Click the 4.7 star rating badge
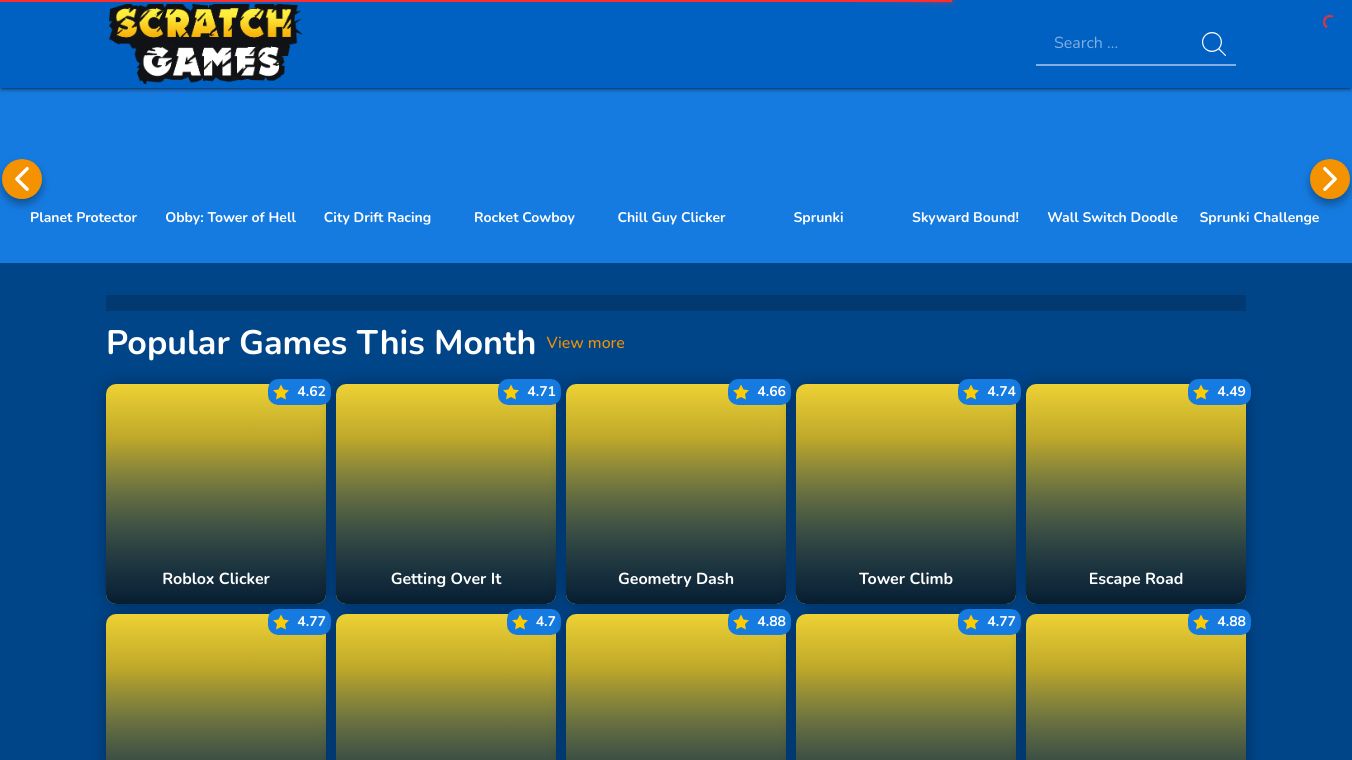Screen dimensions: 1352x760 (534, 622)
